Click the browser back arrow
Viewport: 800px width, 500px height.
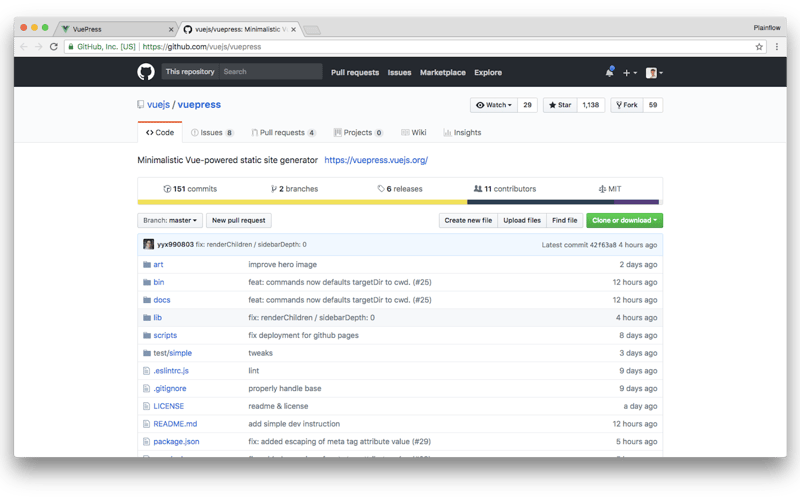(23, 46)
